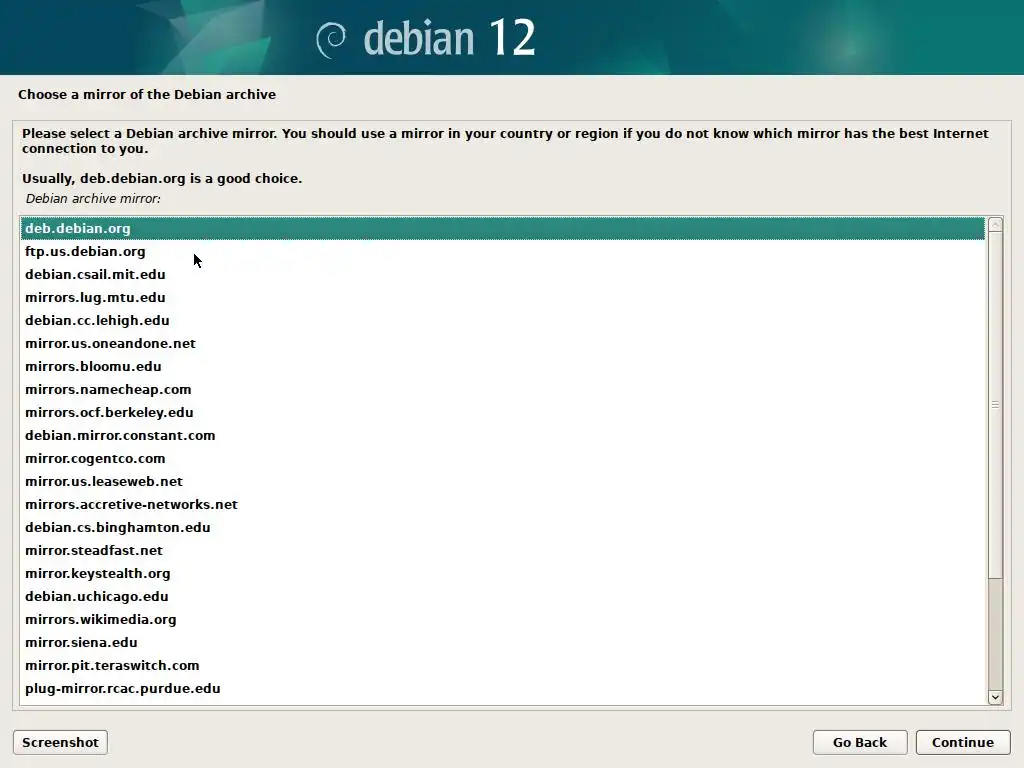Choose mirror.us.oneandone.net mirror
The image size is (1024, 768).
[502, 344]
